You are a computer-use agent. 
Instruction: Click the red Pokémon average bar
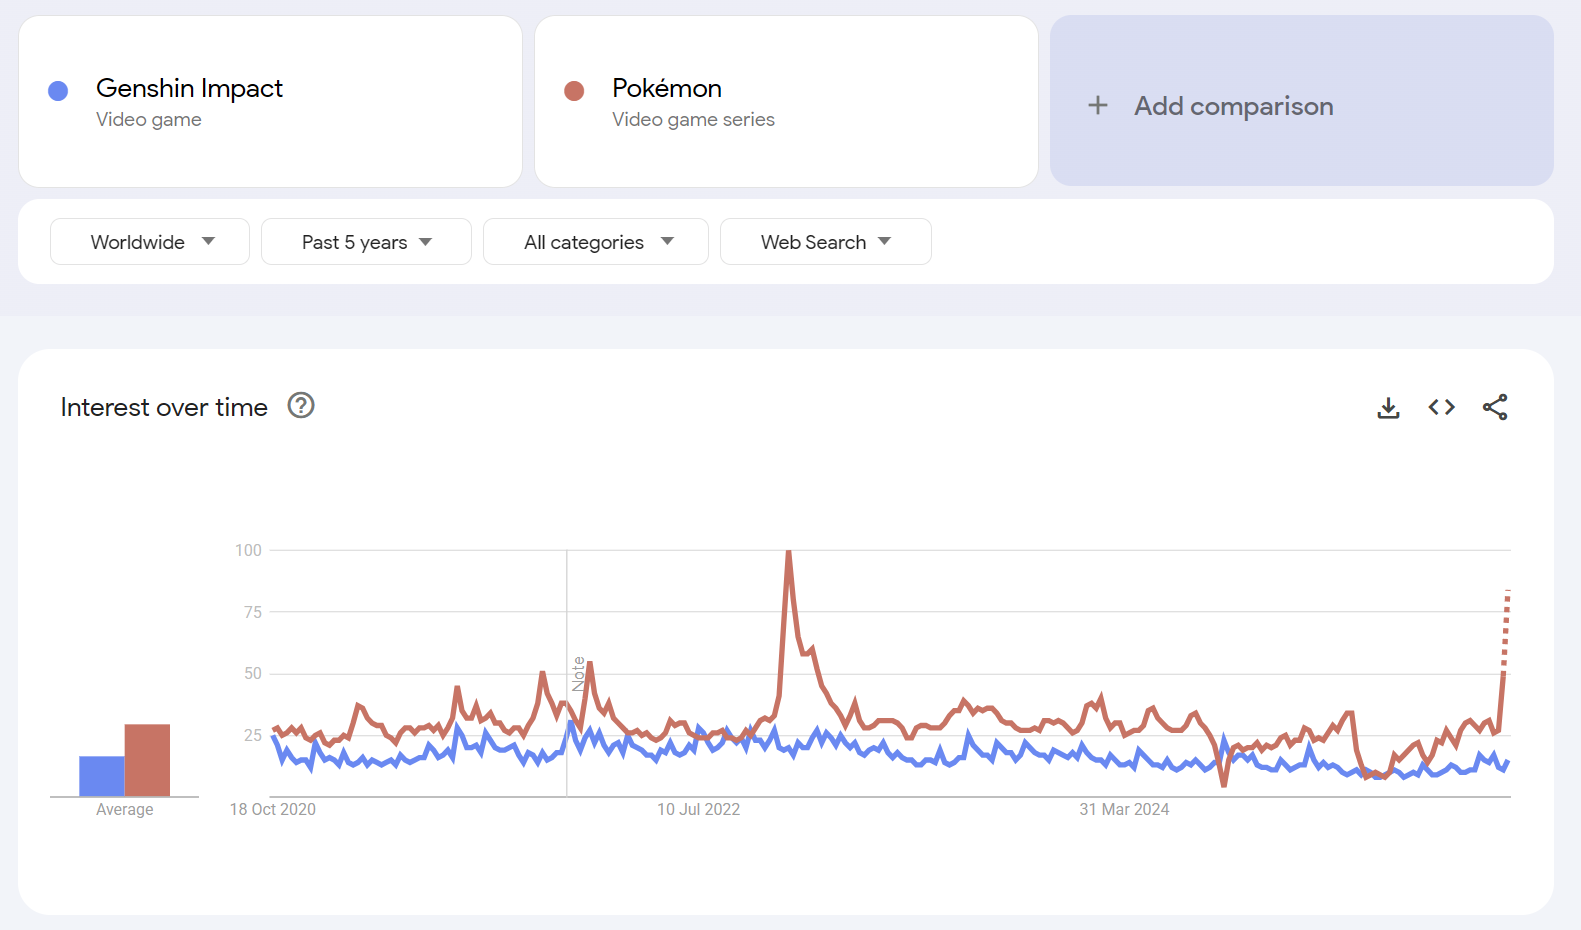[147, 760]
